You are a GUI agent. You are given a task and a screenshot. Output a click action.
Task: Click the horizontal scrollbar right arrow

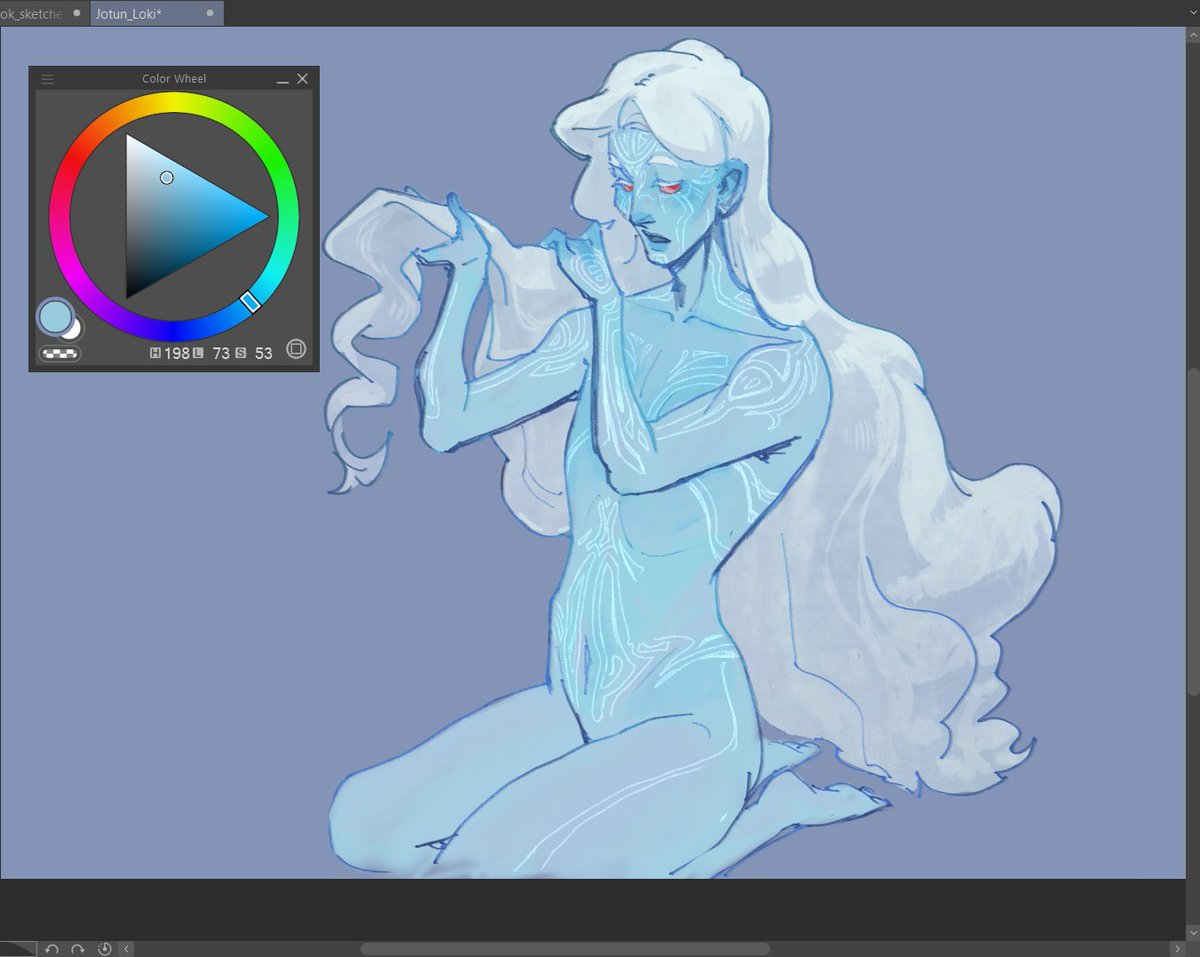[x=1178, y=948]
